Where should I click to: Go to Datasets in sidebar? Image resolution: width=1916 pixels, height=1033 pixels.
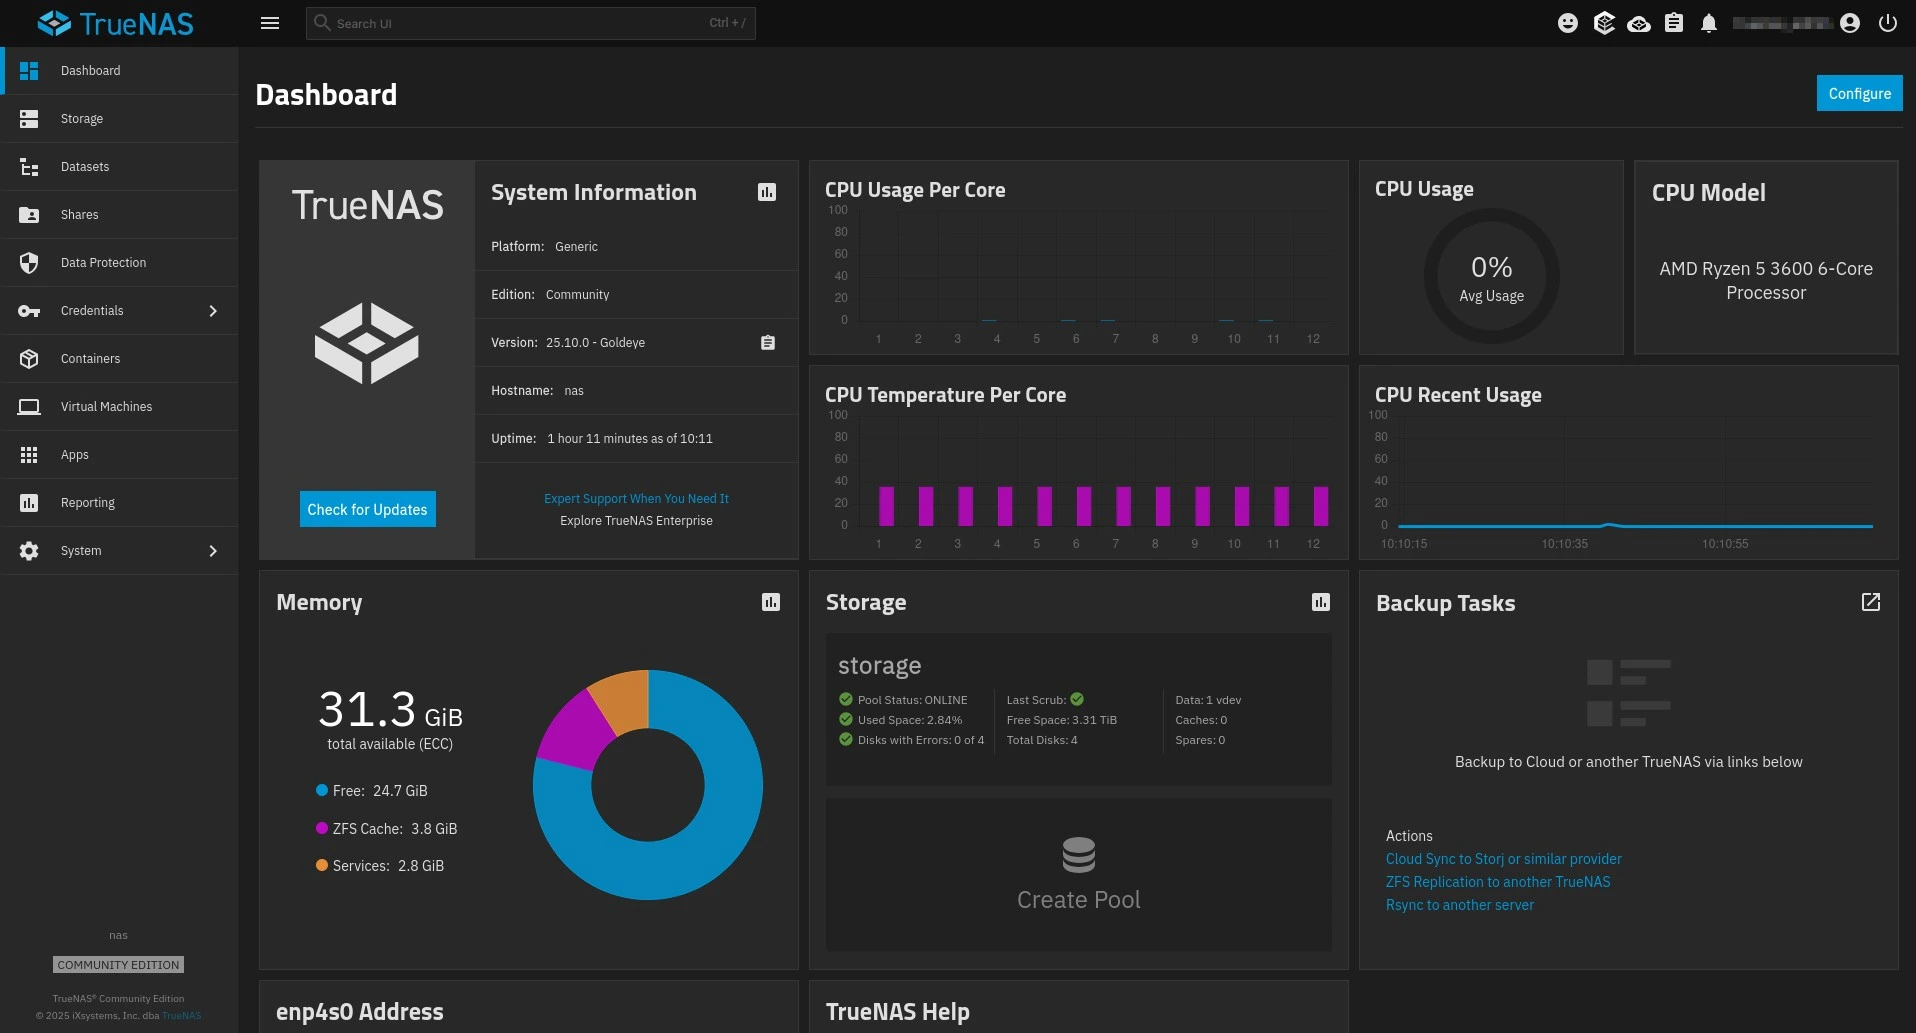[85, 167]
